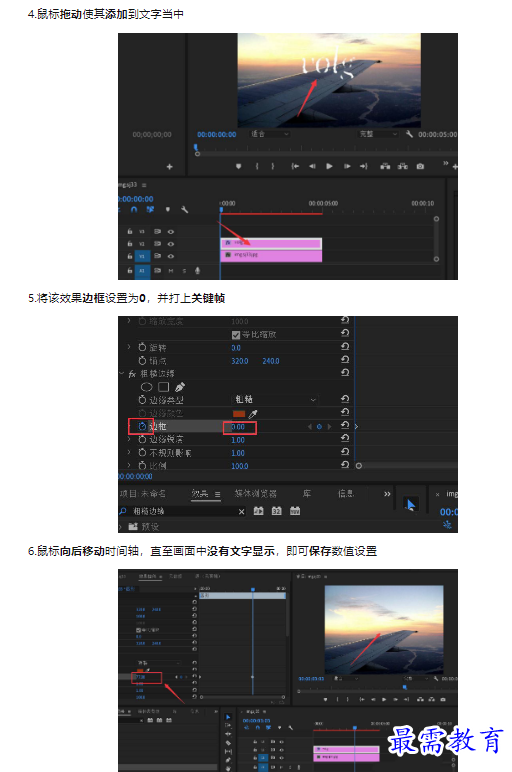Switch to the 项目:未命名 project tab

tap(143, 493)
